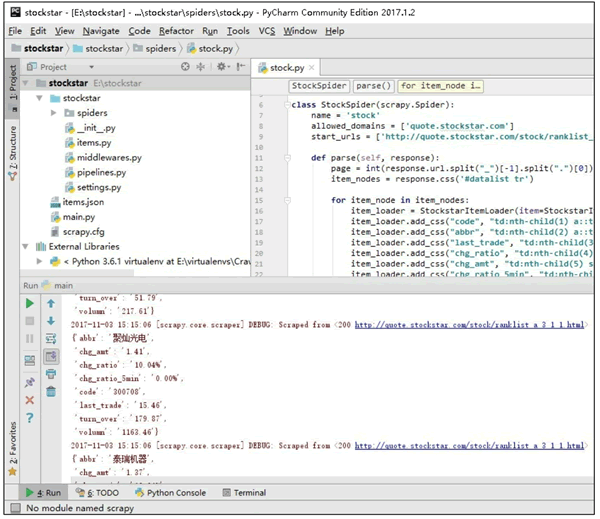Click spiders in the navigation bar
Viewport: 600px width, 519px height.
tap(155, 49)
